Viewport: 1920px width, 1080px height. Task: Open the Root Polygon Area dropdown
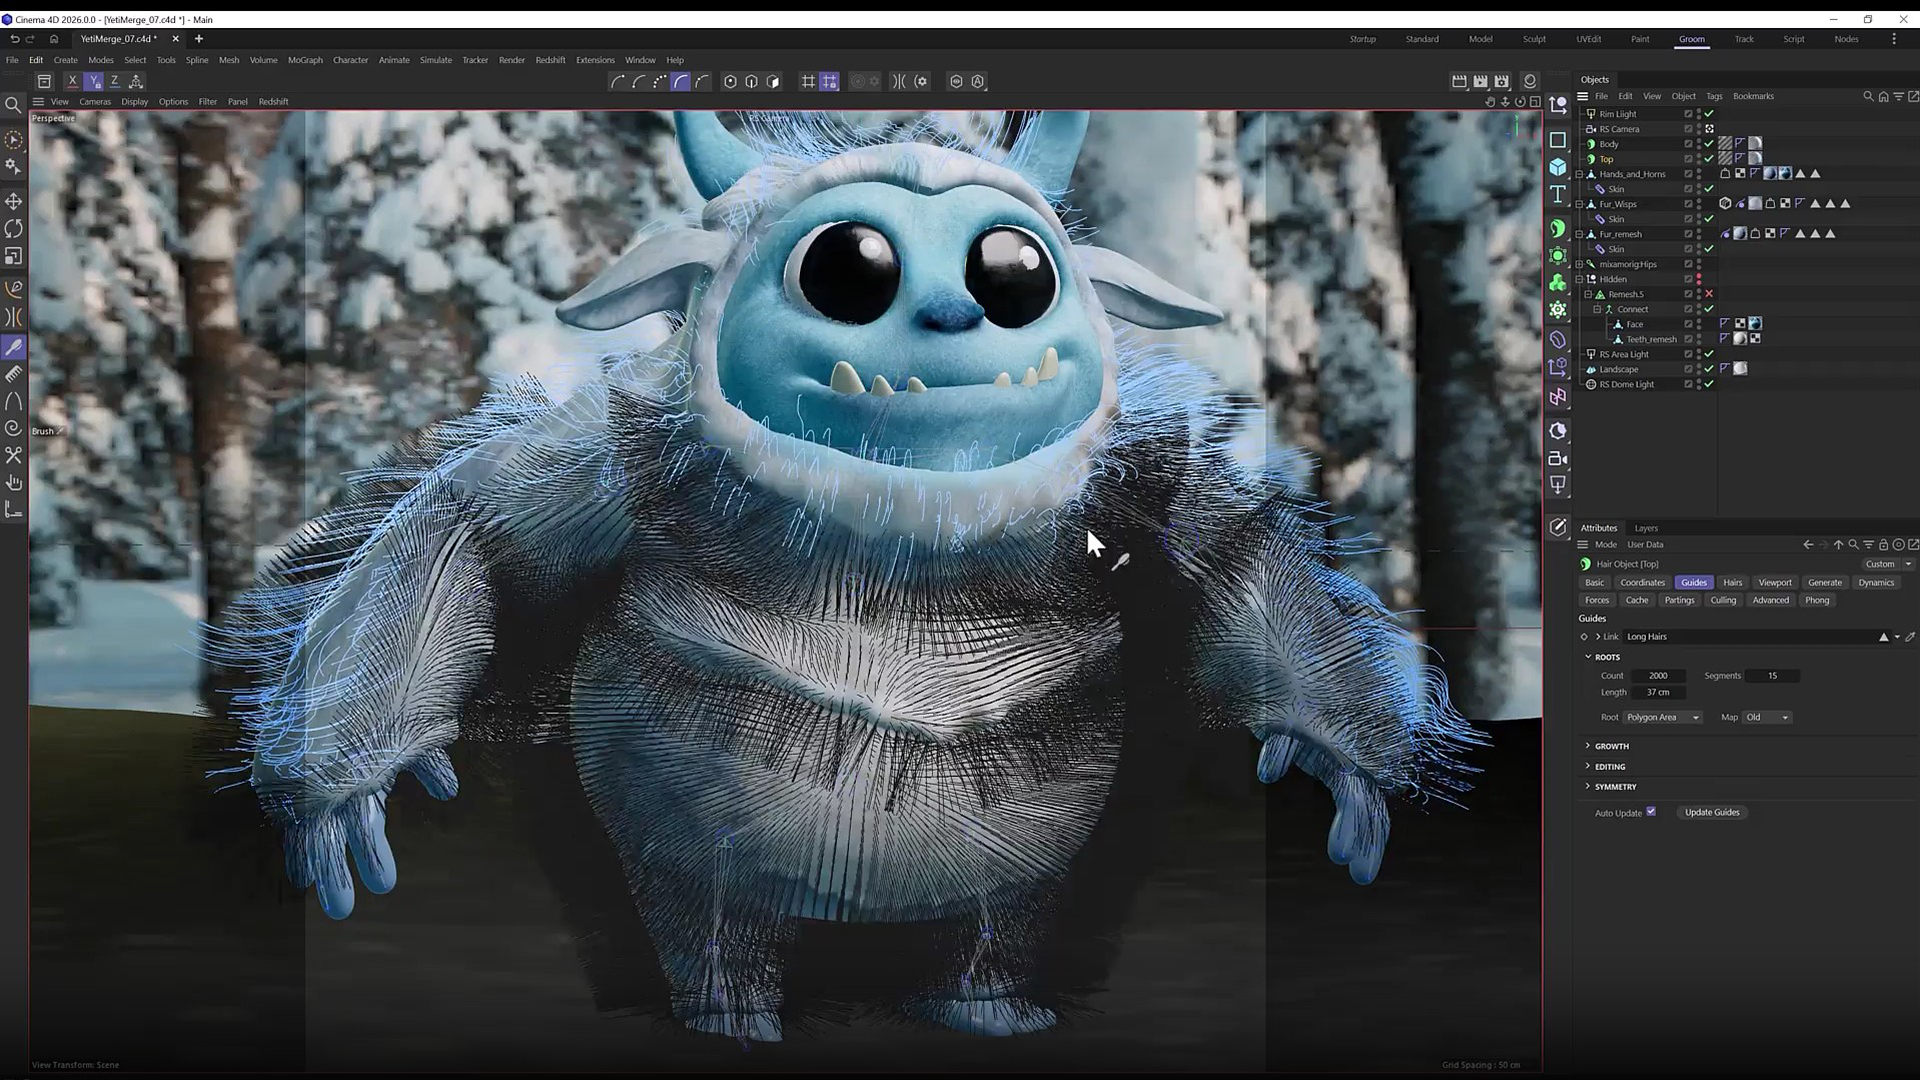[1661, 717]
